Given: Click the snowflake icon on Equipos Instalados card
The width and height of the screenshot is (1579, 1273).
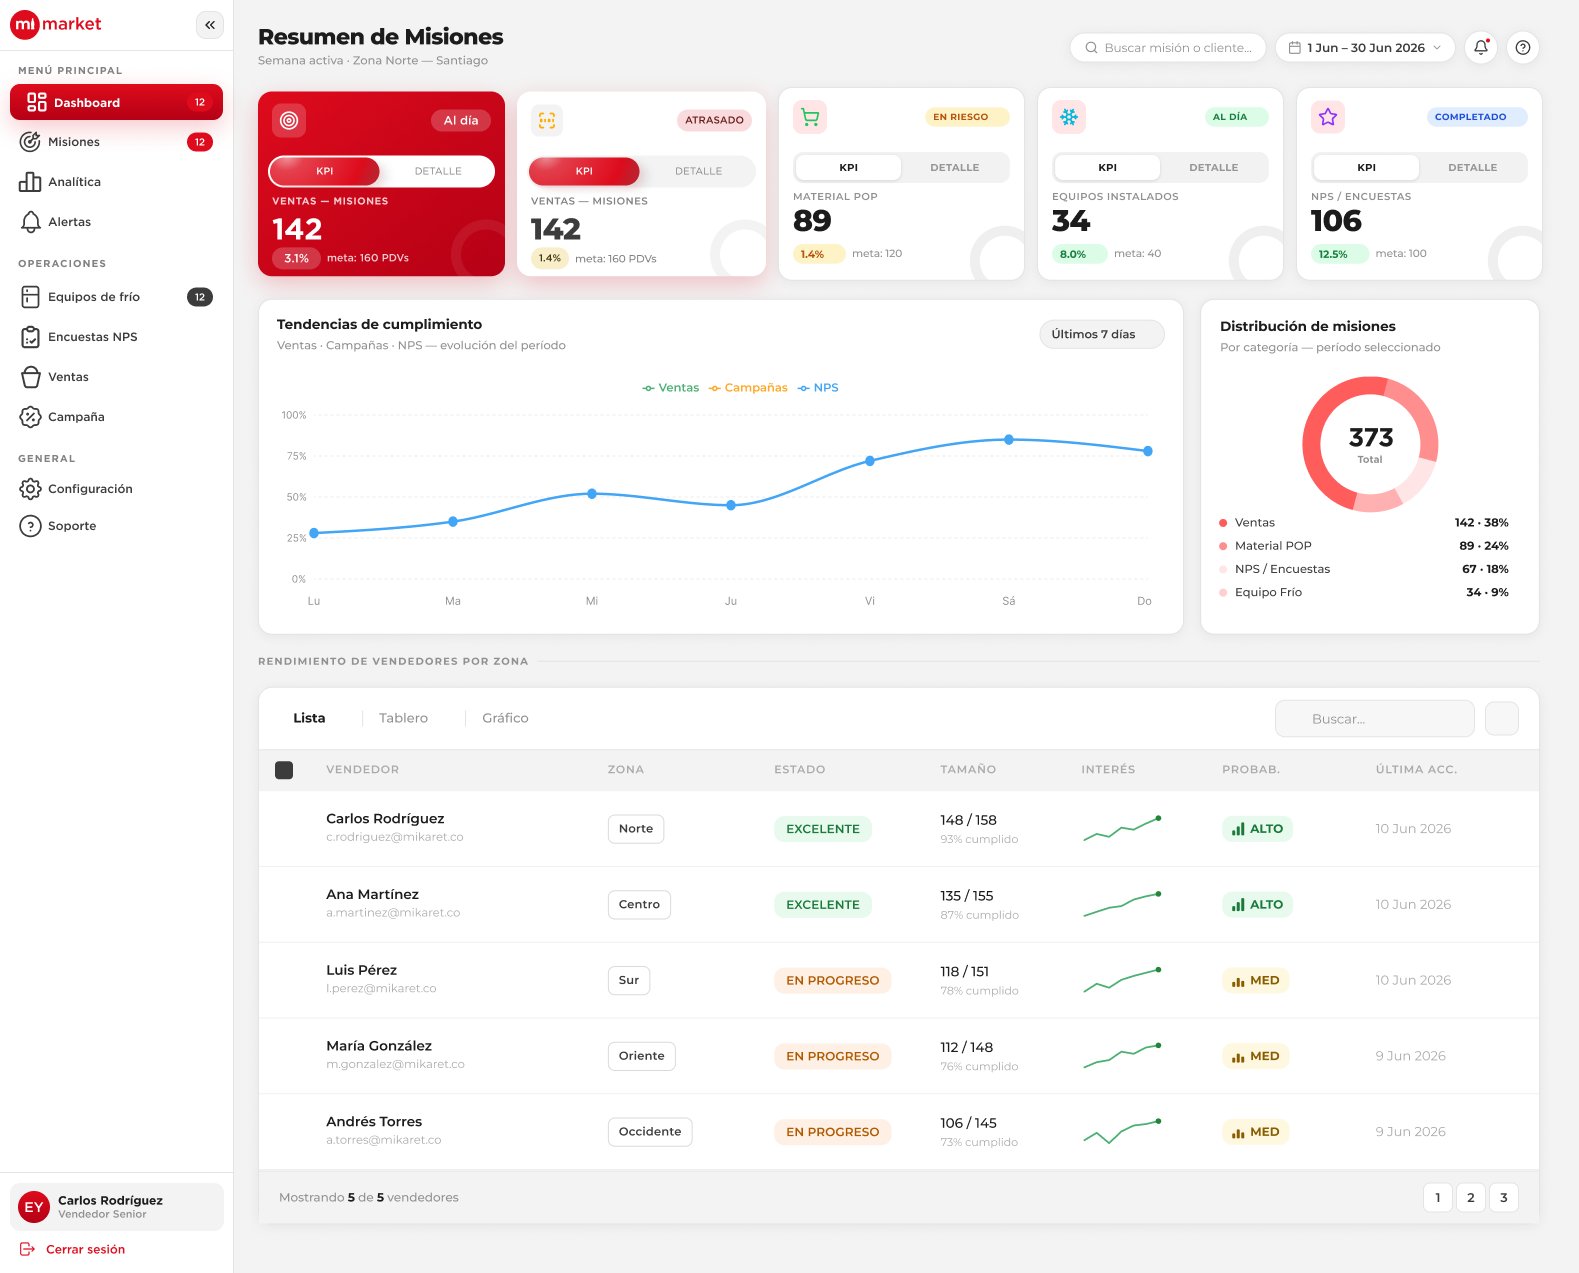Looking at the screenshot, I should 1069,117.
